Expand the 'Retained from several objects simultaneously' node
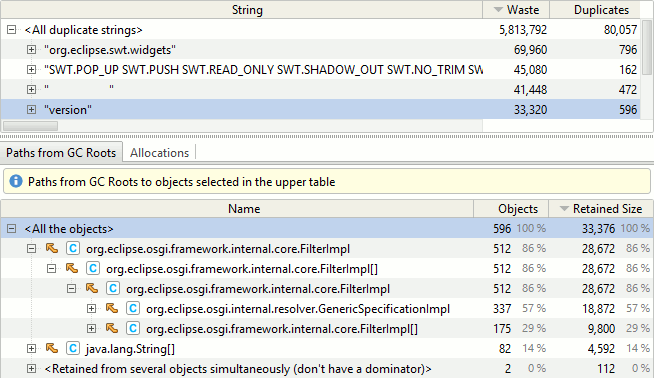This screenshot has height=378, width=654. [x=31, y=368]
